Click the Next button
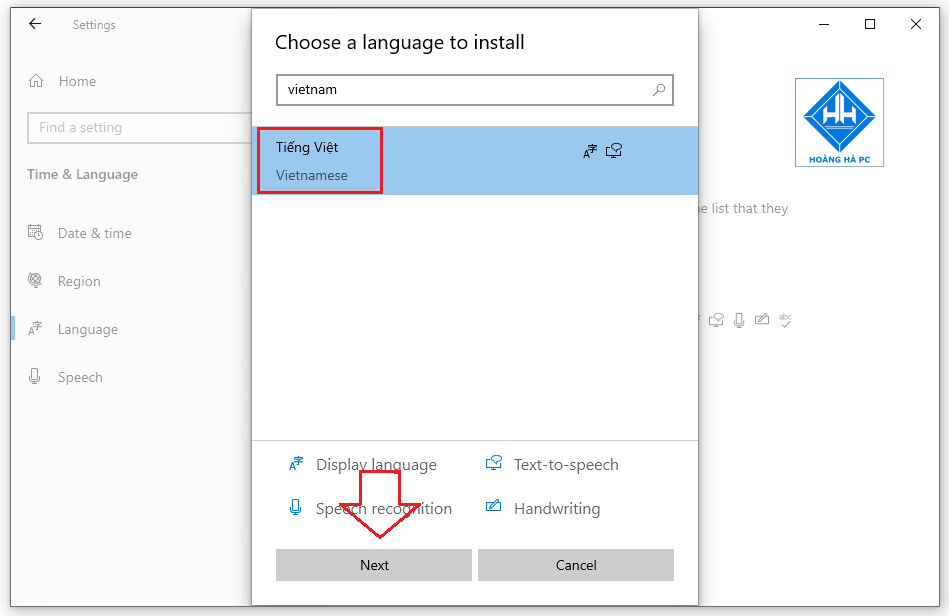Viewport: 949px width, 616px height. point(373,564)
